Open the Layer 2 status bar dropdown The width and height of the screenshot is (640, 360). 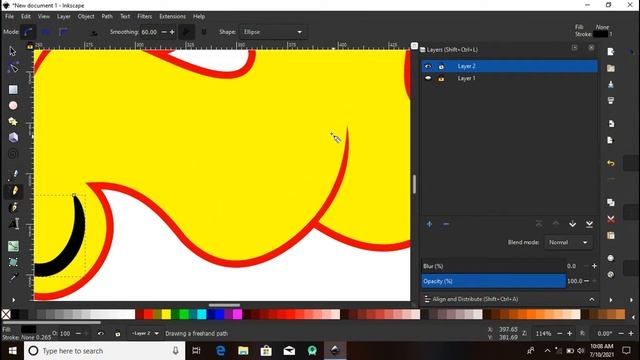[145, 333]
